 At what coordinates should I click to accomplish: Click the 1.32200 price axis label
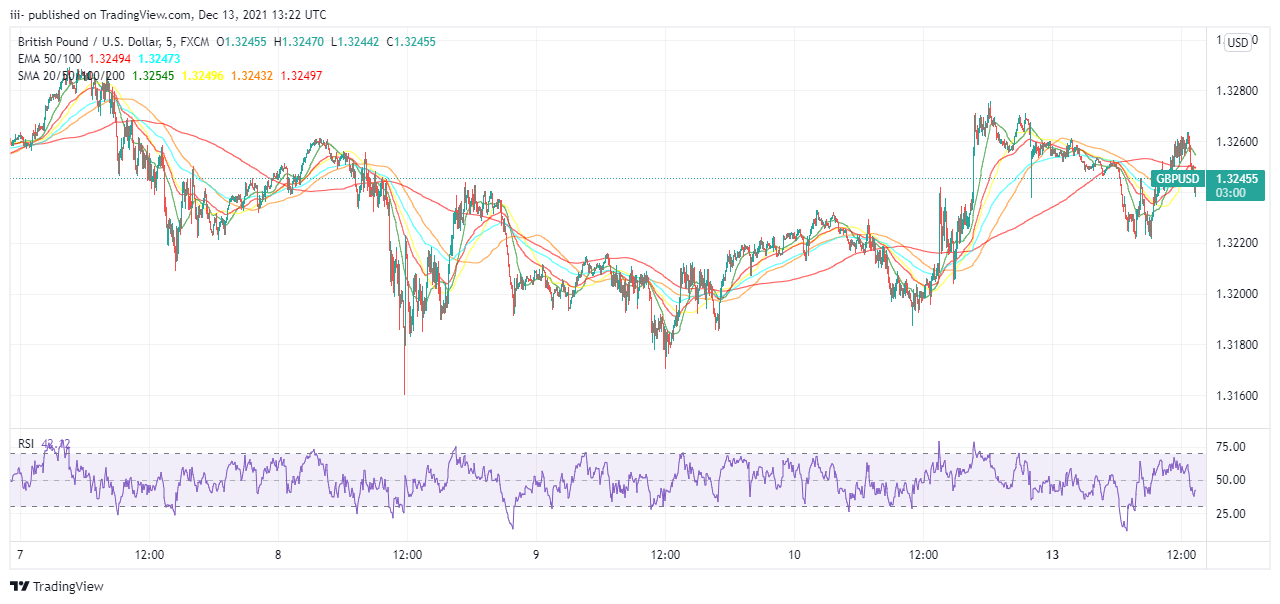[1236, 243]
